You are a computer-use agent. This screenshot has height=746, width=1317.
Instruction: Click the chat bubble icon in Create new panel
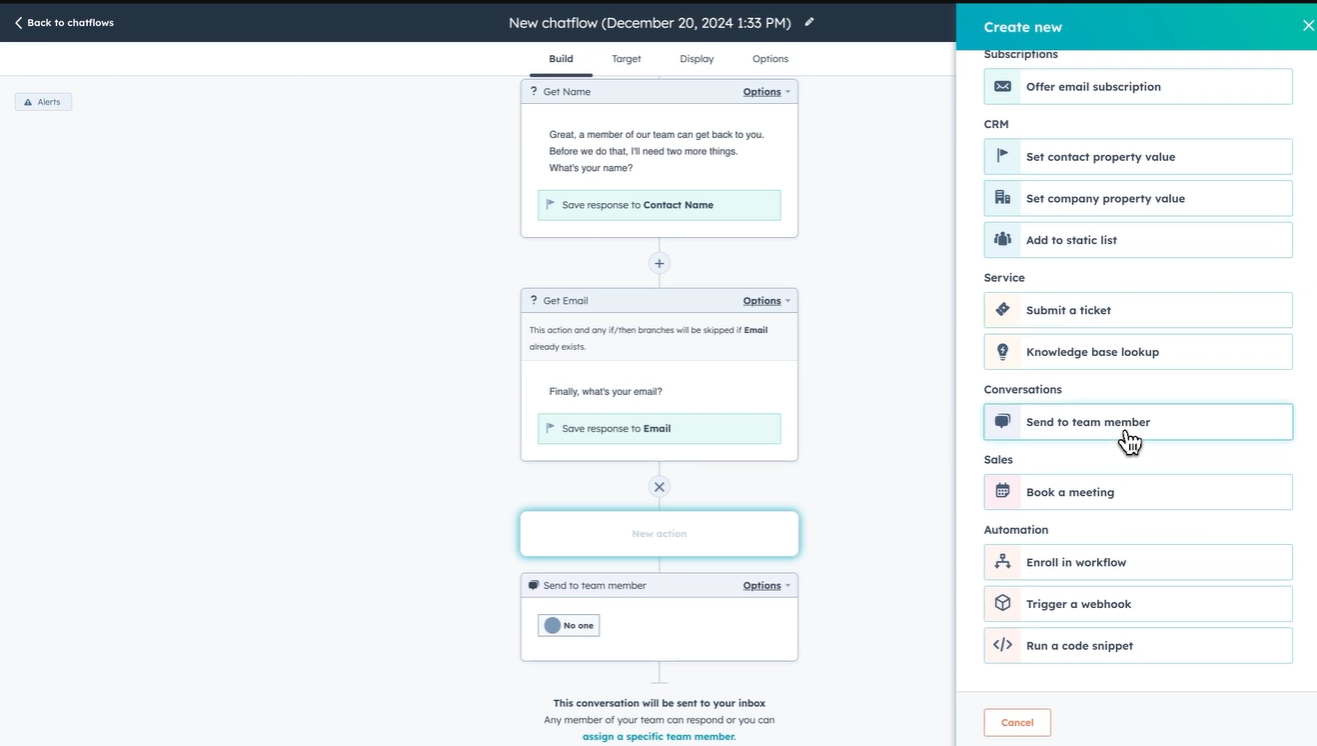(1002, 422)
